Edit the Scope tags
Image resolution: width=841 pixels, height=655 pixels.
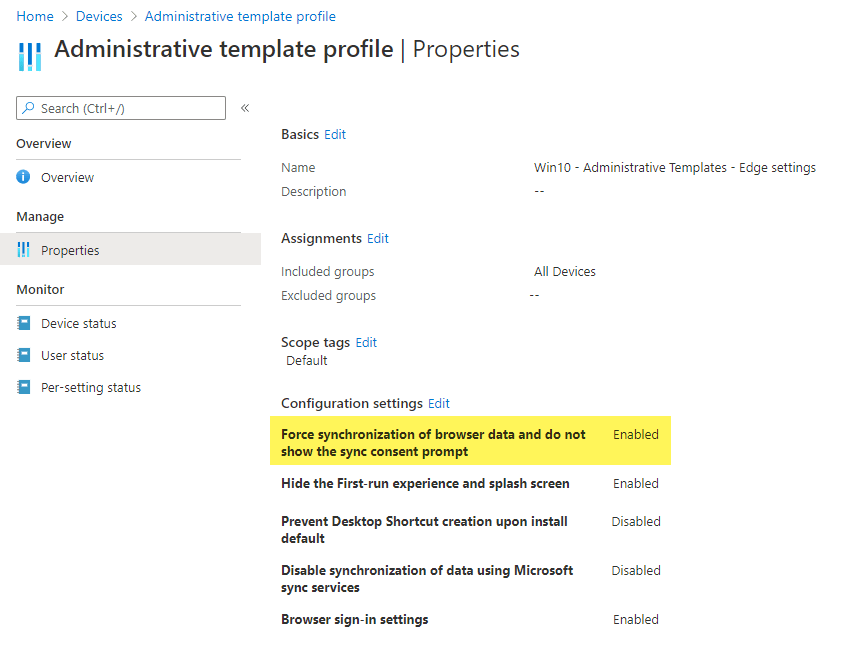click(x=365, y=342)
